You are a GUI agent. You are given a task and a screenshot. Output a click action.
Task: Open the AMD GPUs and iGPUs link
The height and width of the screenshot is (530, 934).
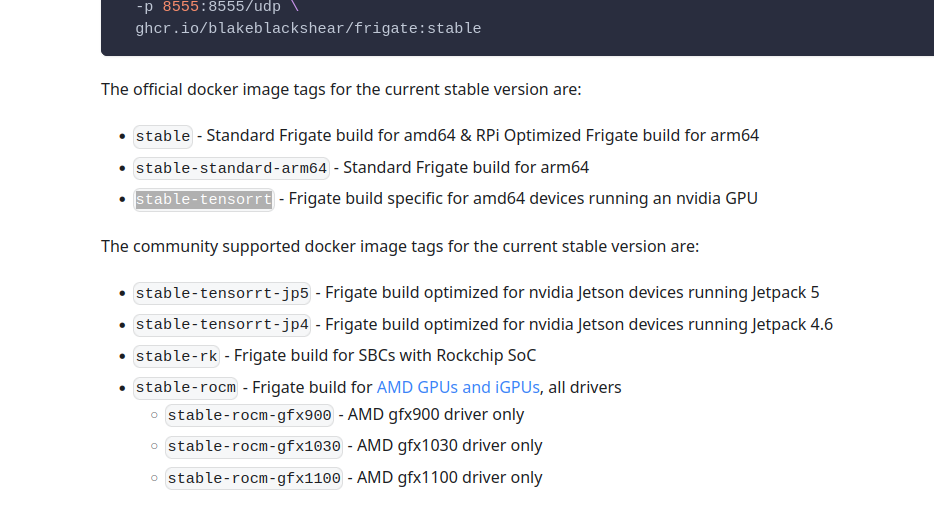pos(458,388)
